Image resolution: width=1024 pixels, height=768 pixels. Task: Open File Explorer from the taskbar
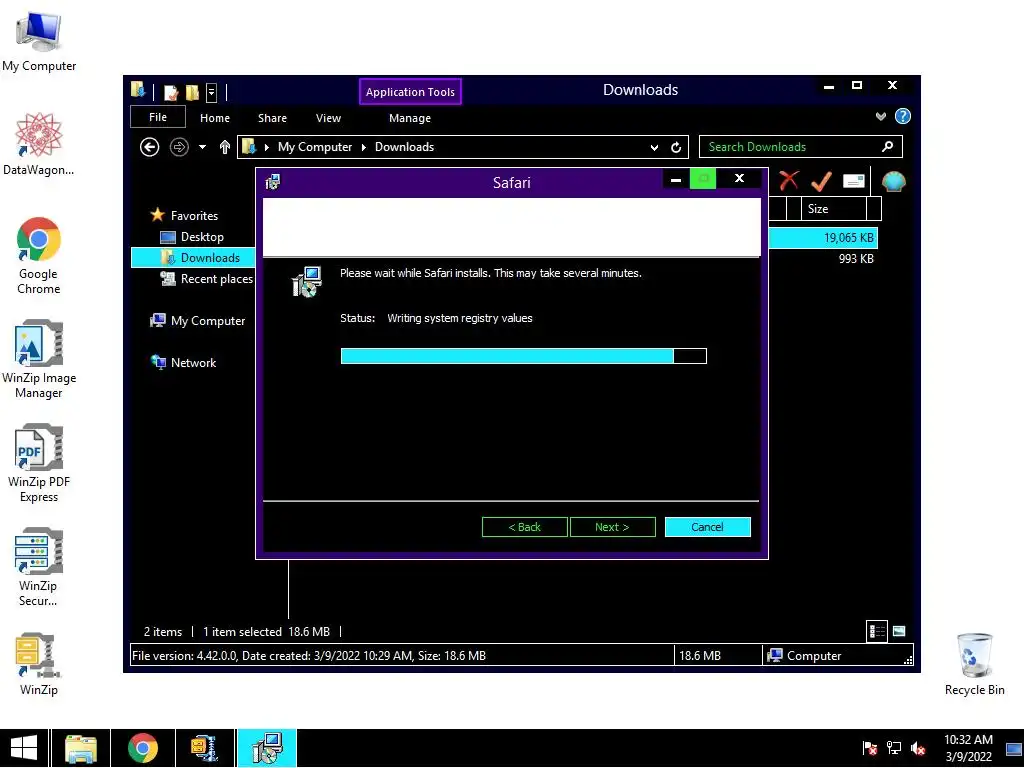point(81,748)
